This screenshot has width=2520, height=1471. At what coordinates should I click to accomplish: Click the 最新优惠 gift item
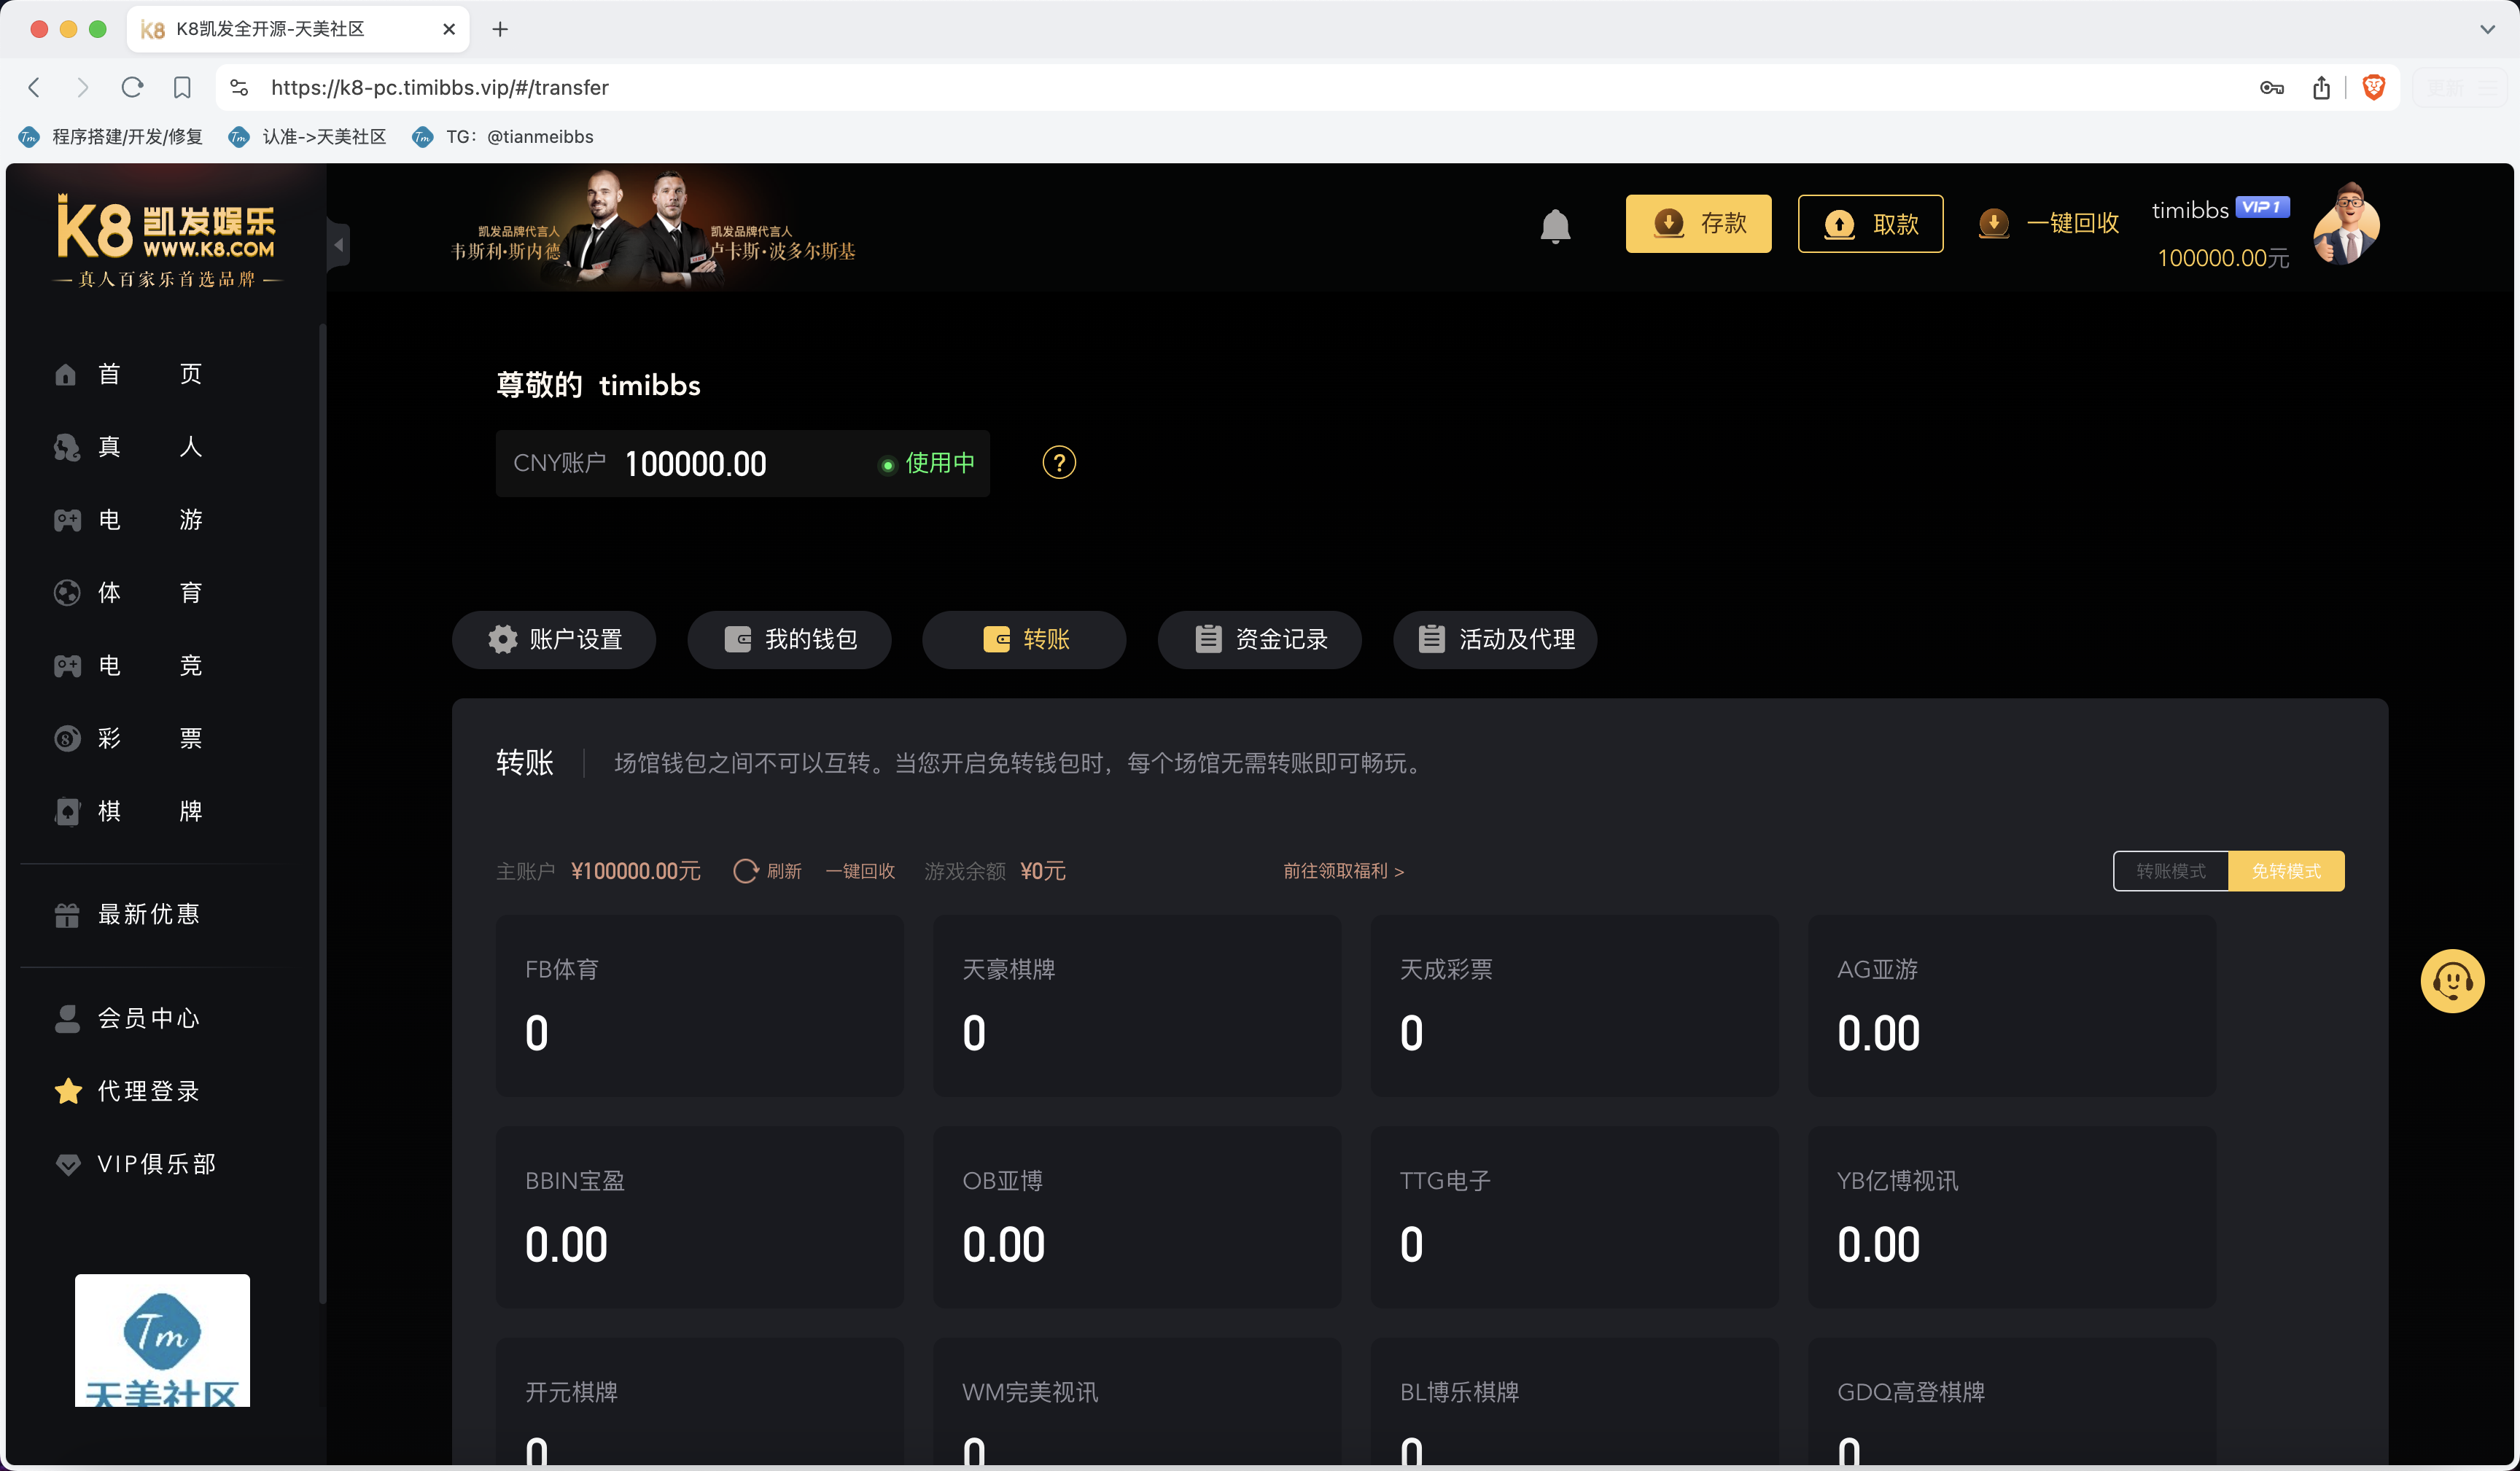coord(128,914)
